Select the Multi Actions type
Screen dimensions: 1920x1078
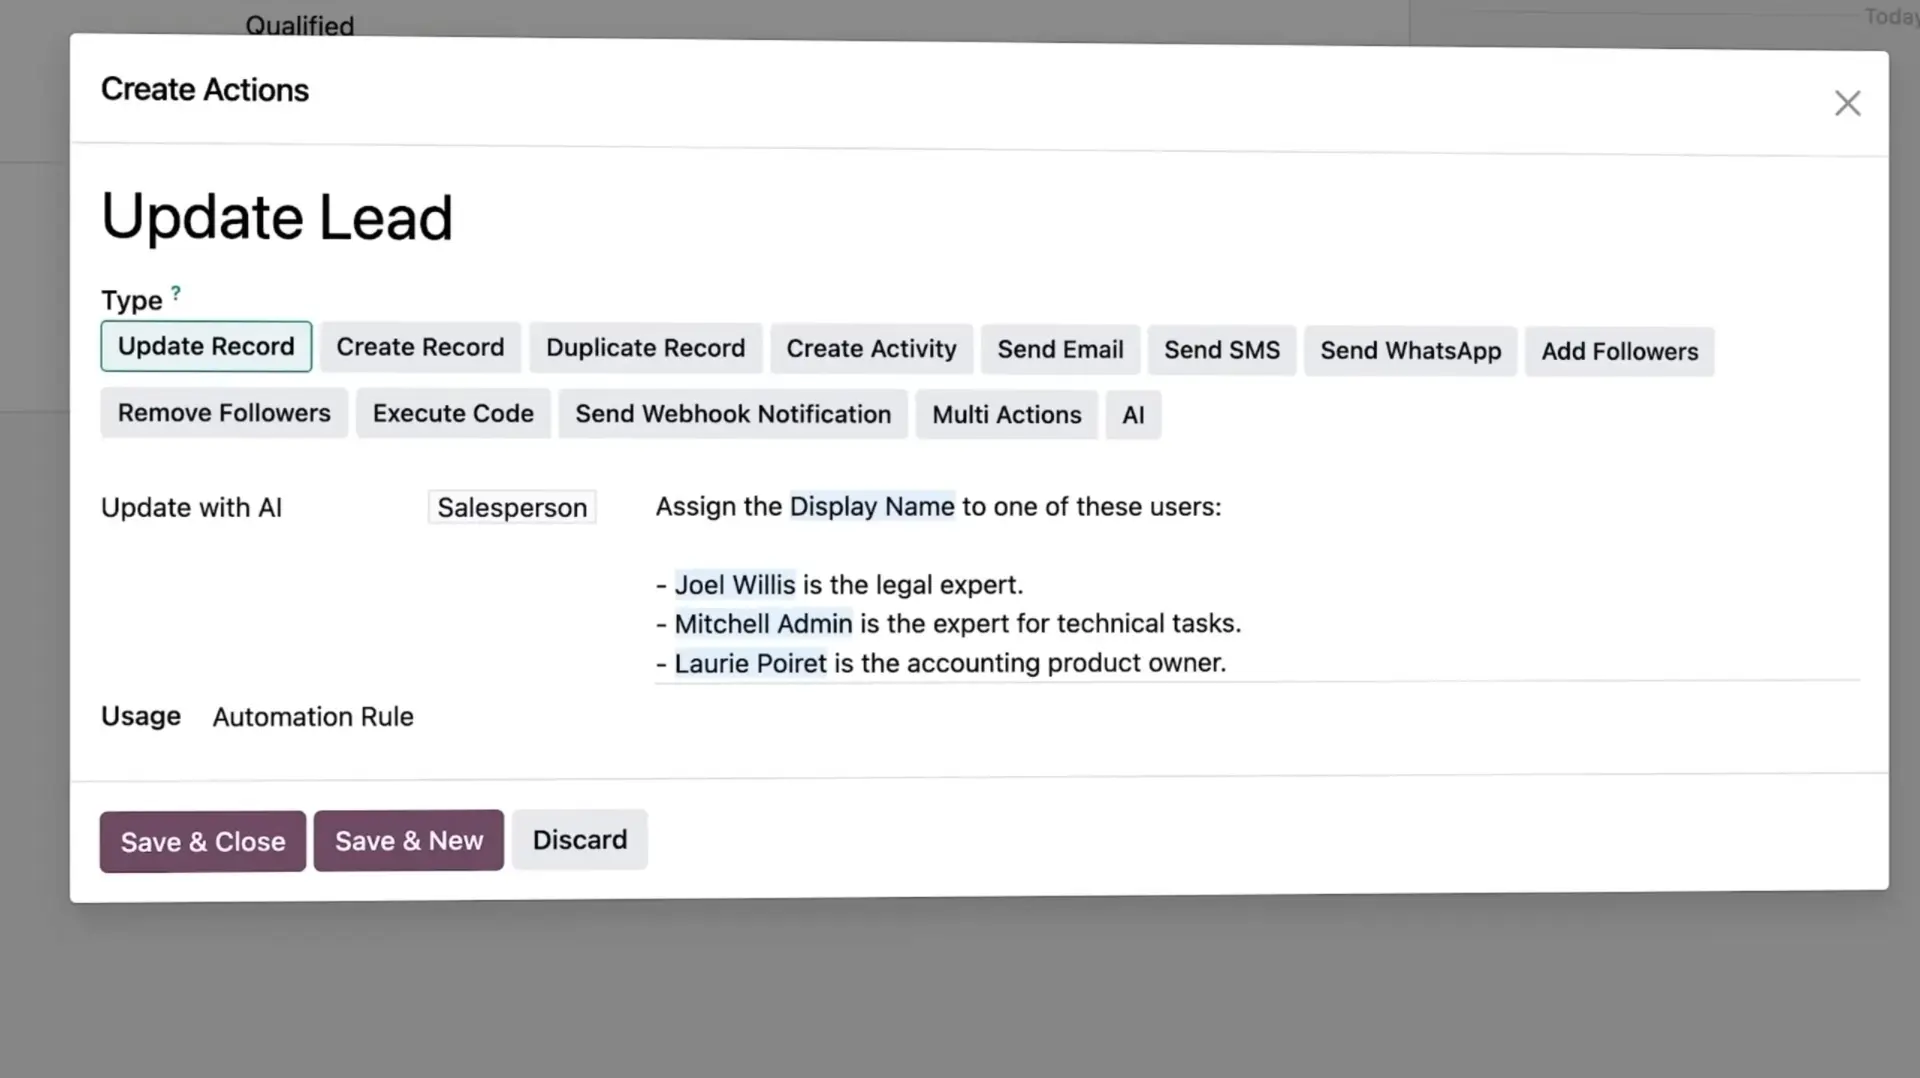(x=1006, y=414)
